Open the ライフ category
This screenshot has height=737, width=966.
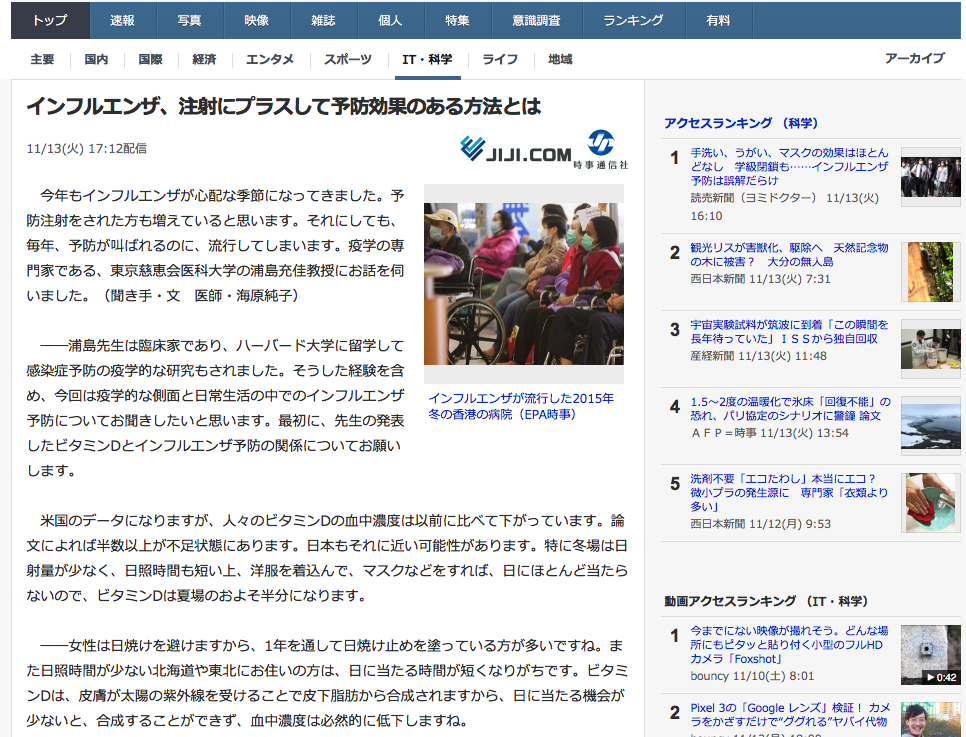click(500, 59)
